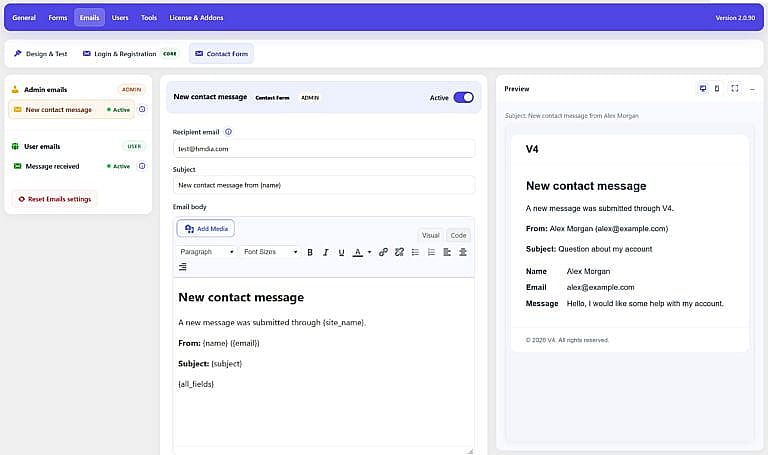Click the From: {name} line in body
This screenshot has width=768, height=455.
coord(219,343)
